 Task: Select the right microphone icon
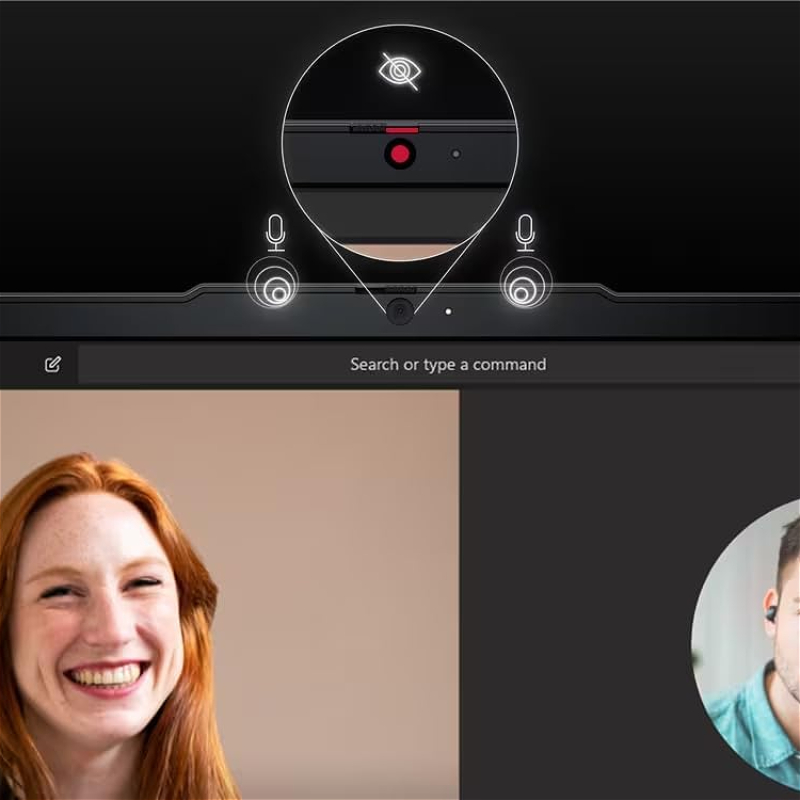[x=524, y=232]
